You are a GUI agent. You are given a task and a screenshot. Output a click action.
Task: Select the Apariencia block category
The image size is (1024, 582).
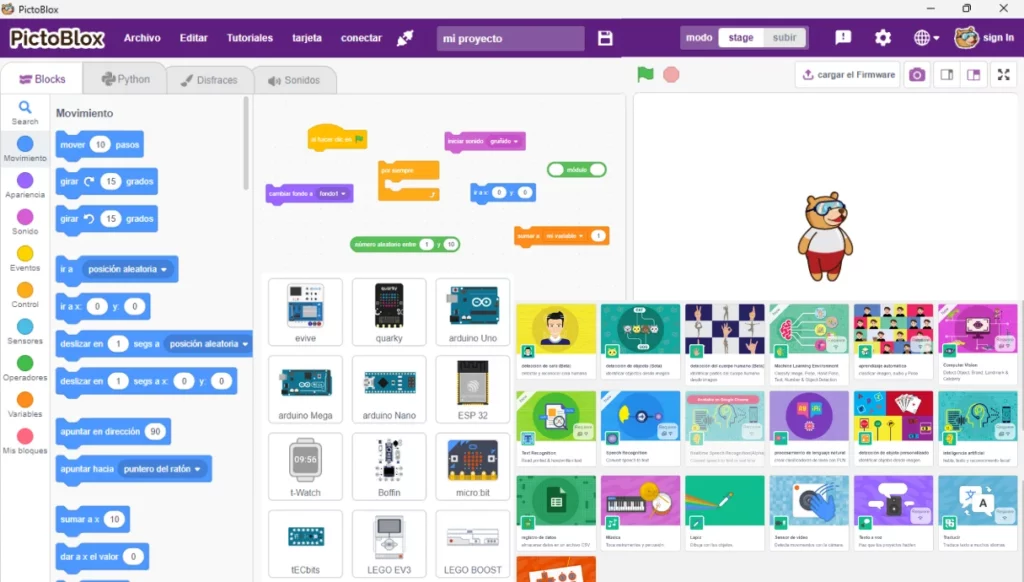click(x=25, y=186)
